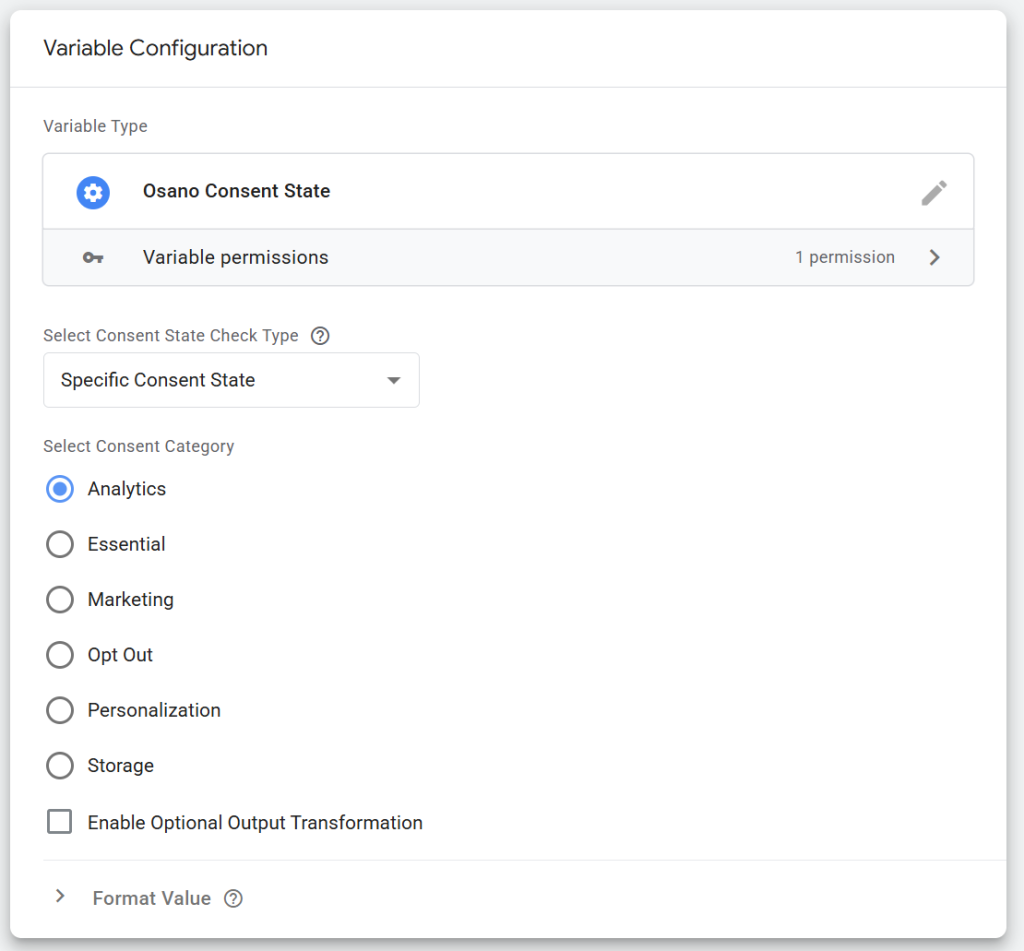The height and width of the screenshot is (951, 1024).
Task: Click the blue gear Osano Consent State icon
Action: pyautogui.click(x=93, y=193)
